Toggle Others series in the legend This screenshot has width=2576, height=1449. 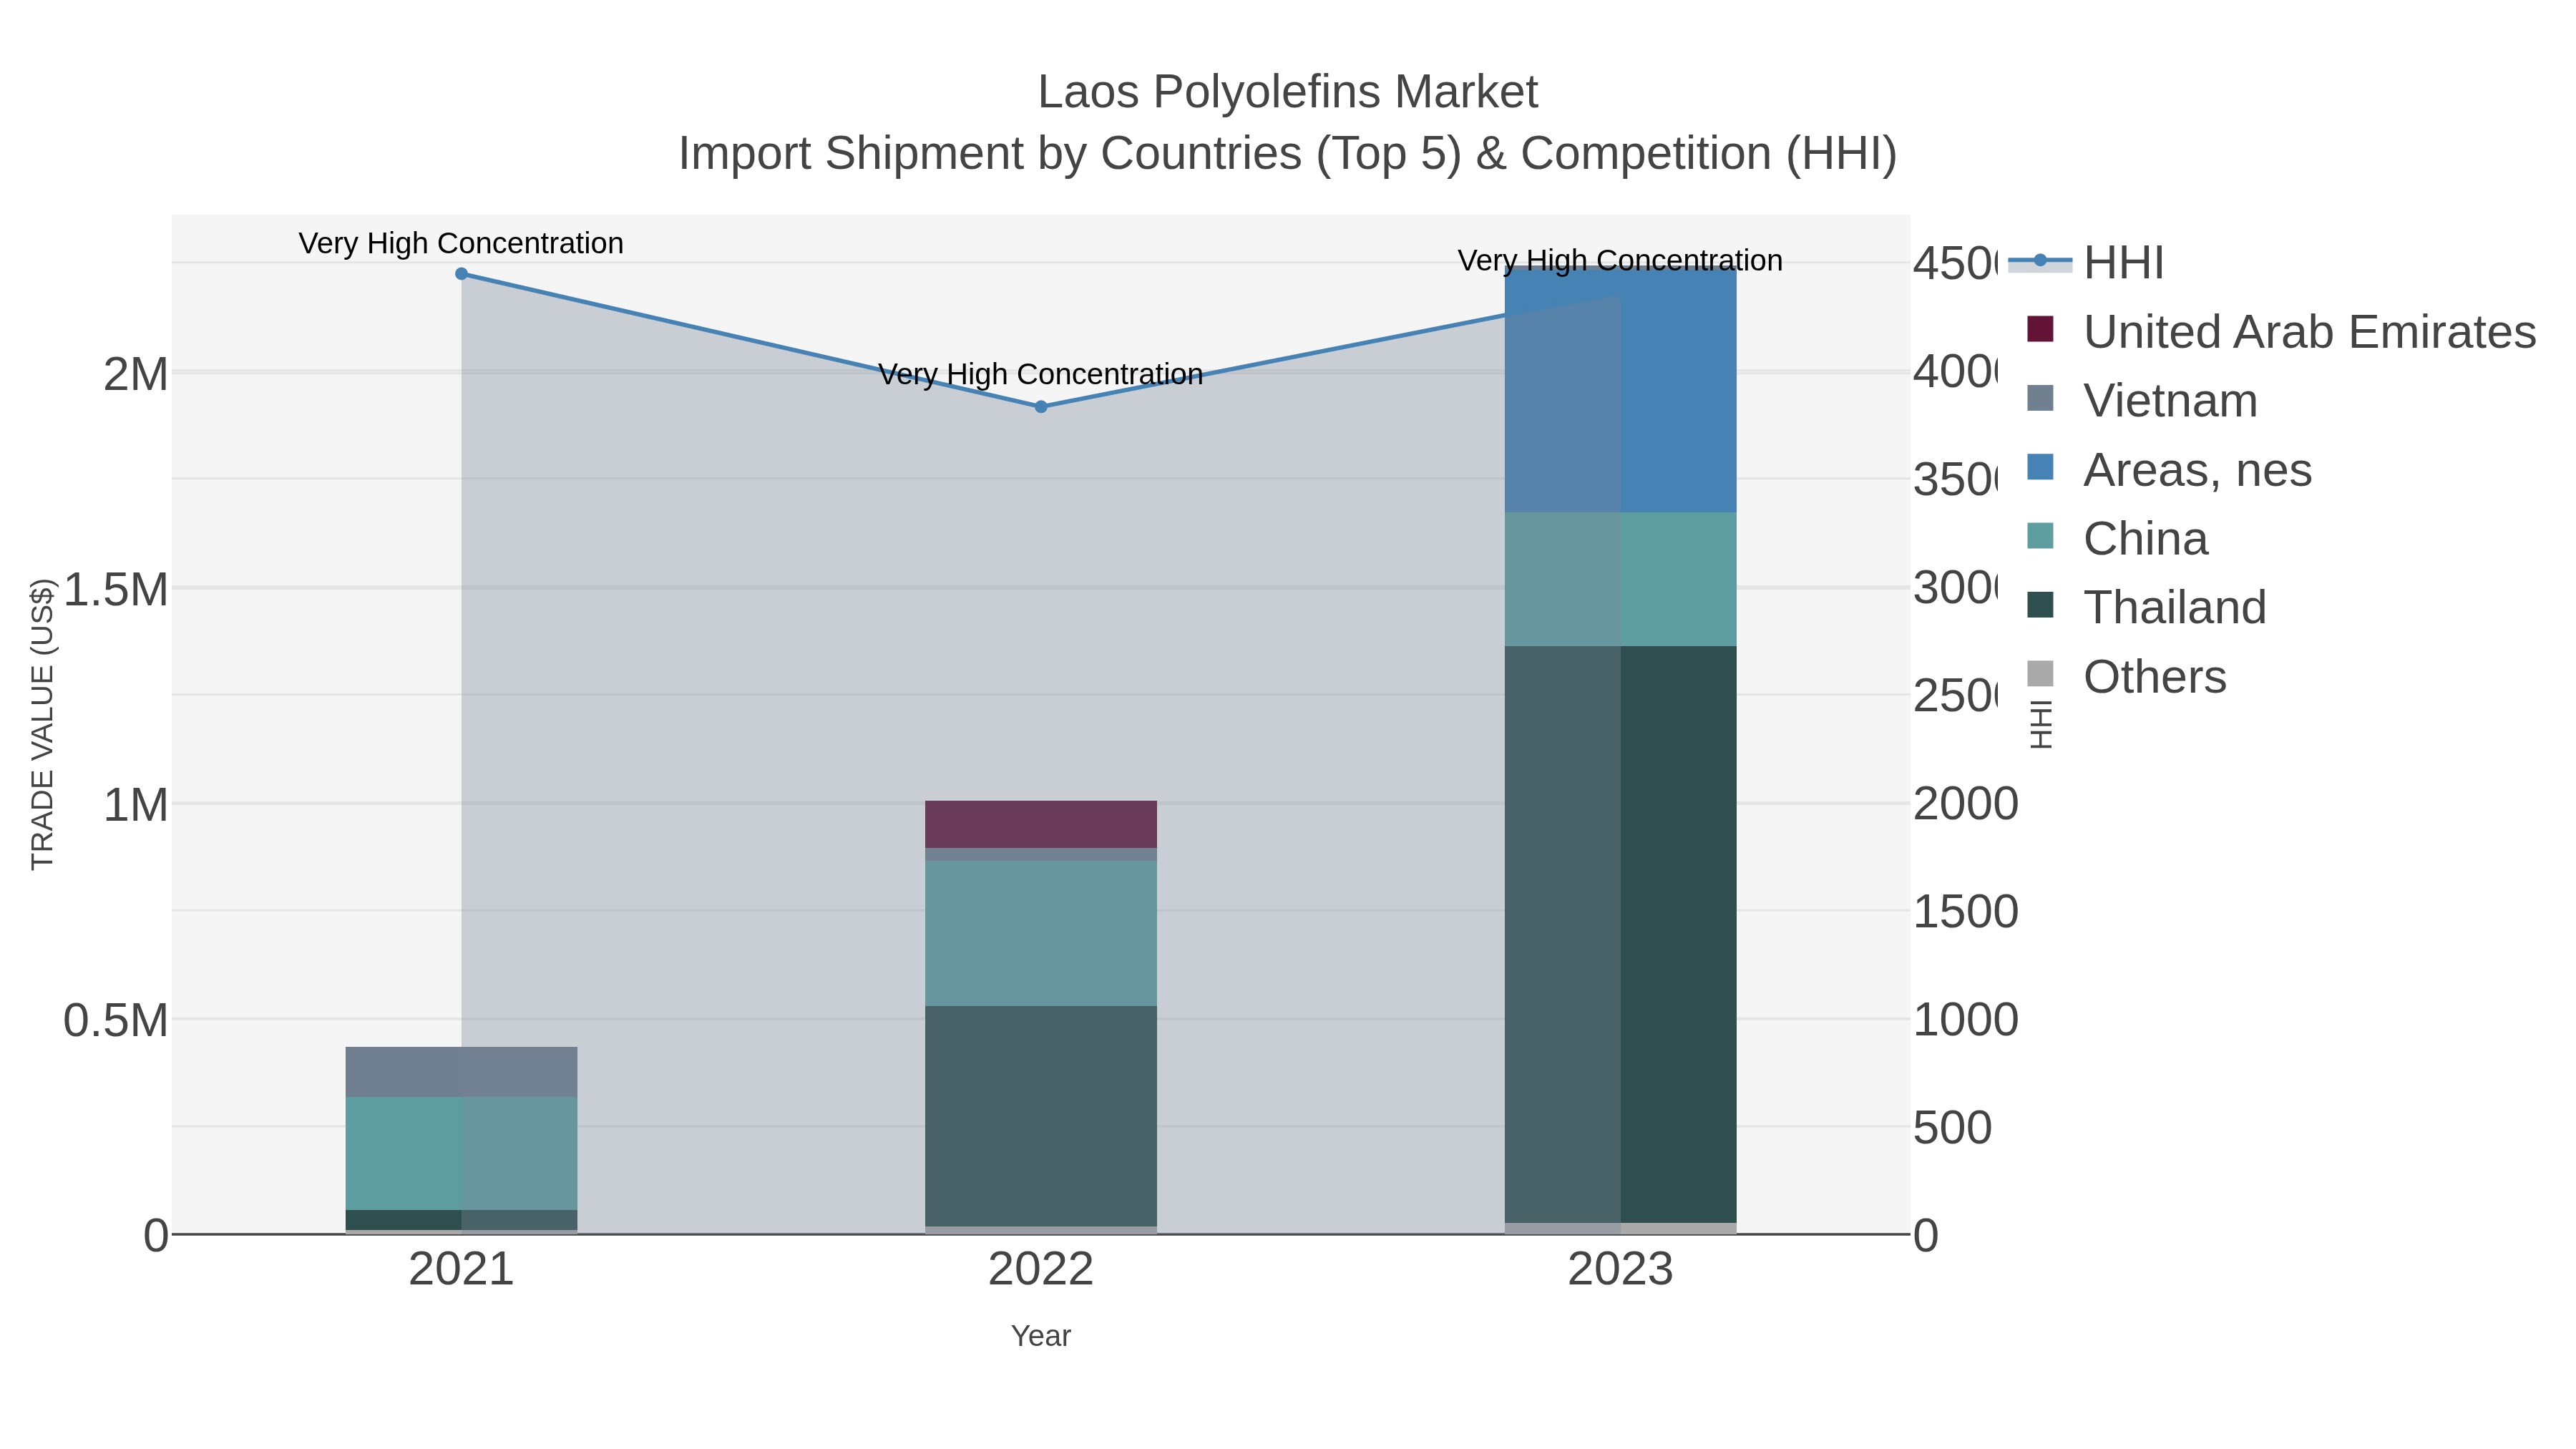[x=2126, y=677]
